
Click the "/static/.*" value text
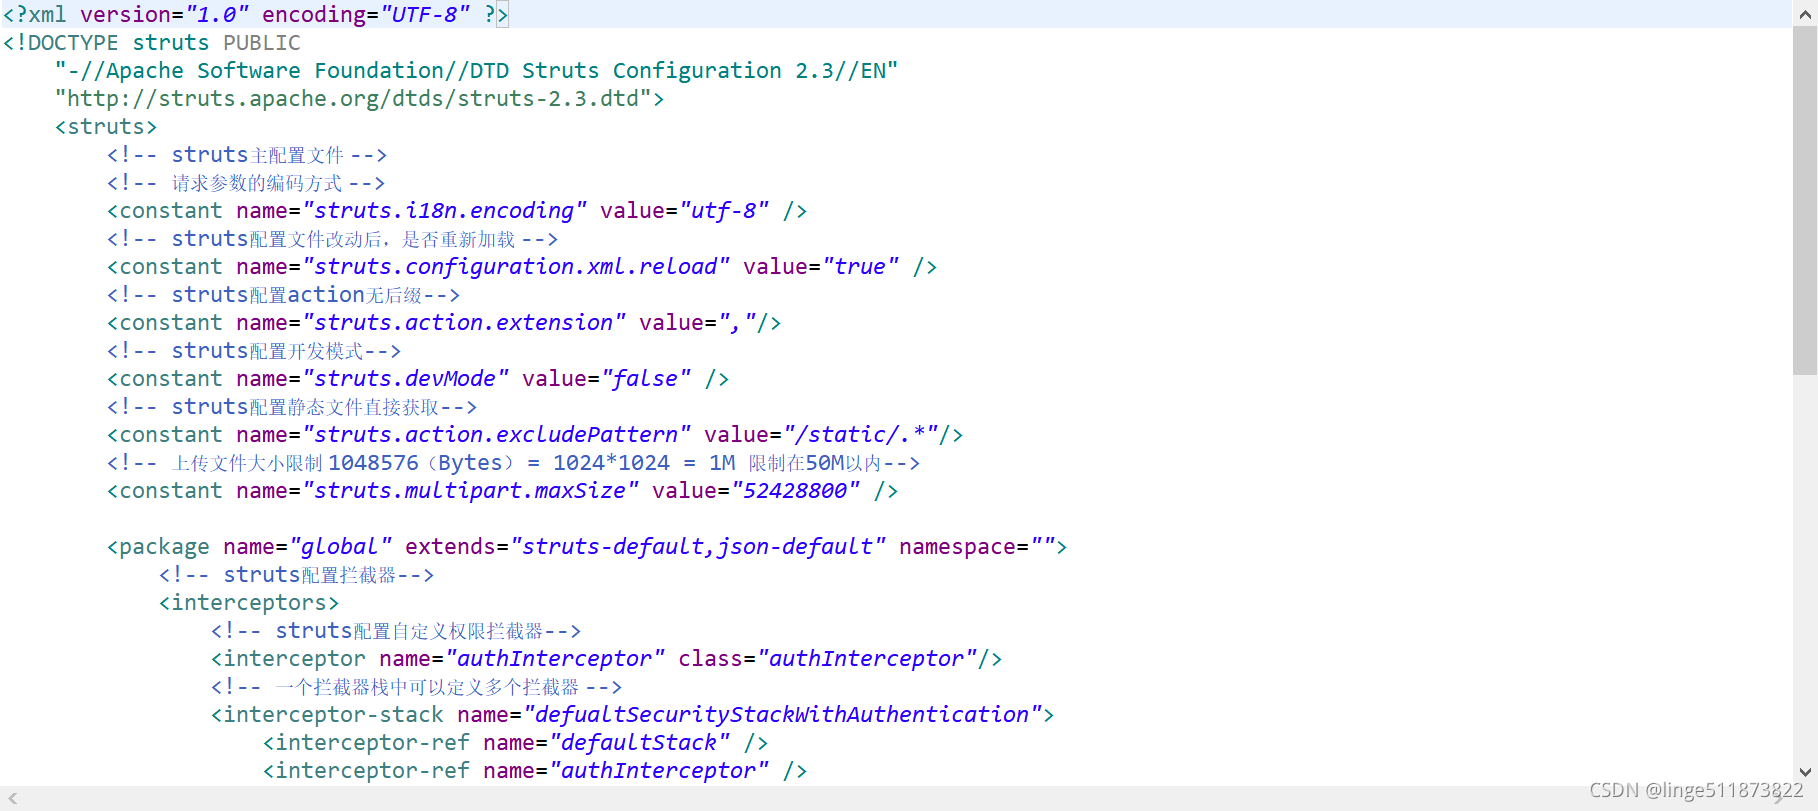pyautogui.click(x=861, y=435)
